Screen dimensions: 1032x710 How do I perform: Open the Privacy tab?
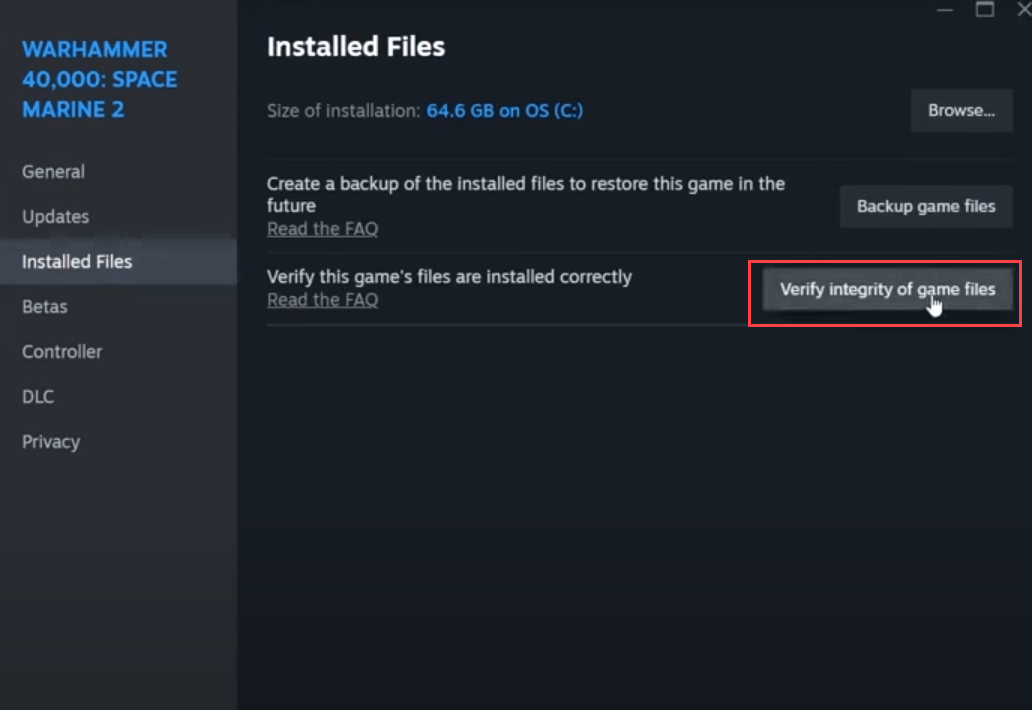[51, 442]
